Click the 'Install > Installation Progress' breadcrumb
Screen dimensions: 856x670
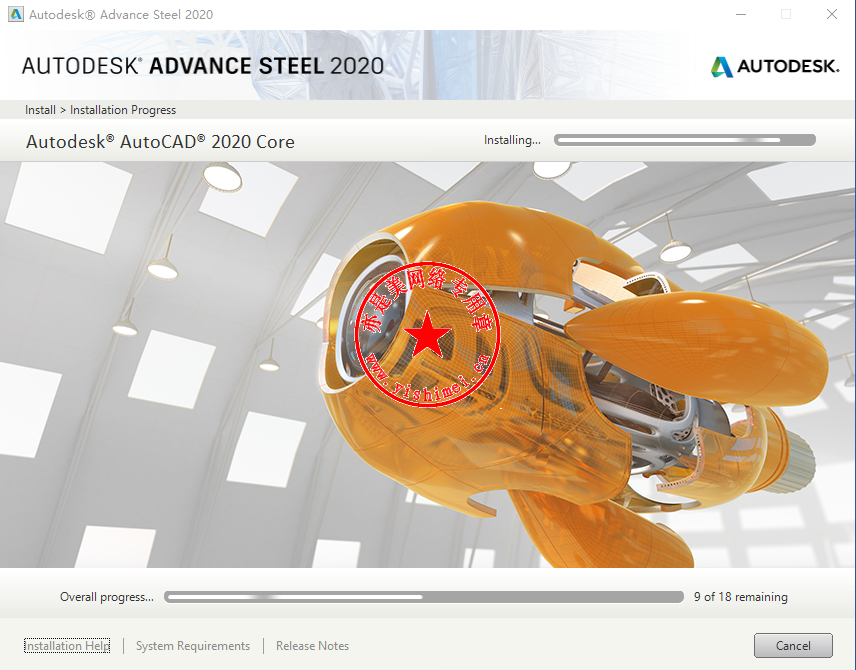(100, 110)
